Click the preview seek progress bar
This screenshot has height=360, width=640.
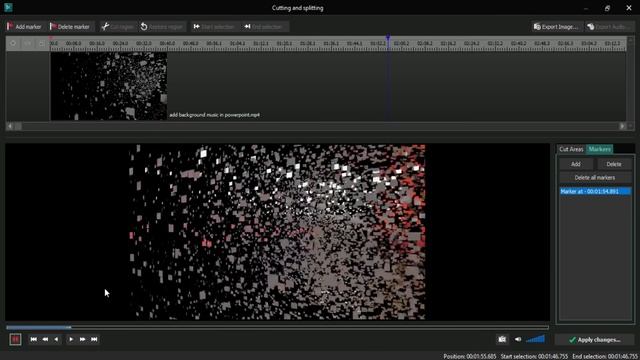pyautogui.click(x=277, y=327)
